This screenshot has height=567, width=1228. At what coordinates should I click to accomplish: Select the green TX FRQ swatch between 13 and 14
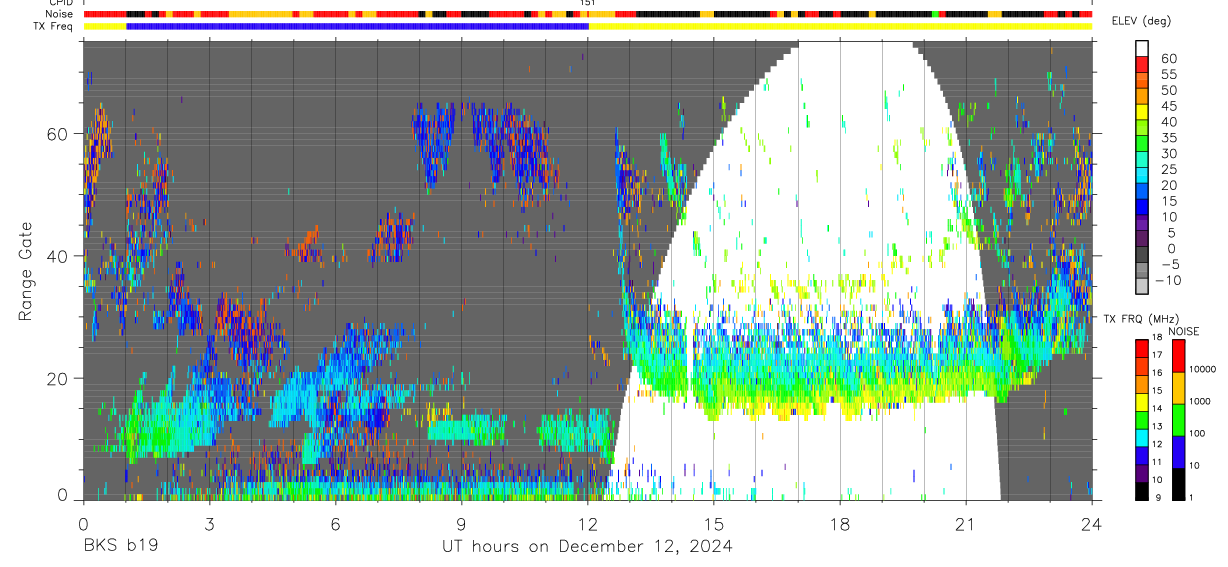1143,418
